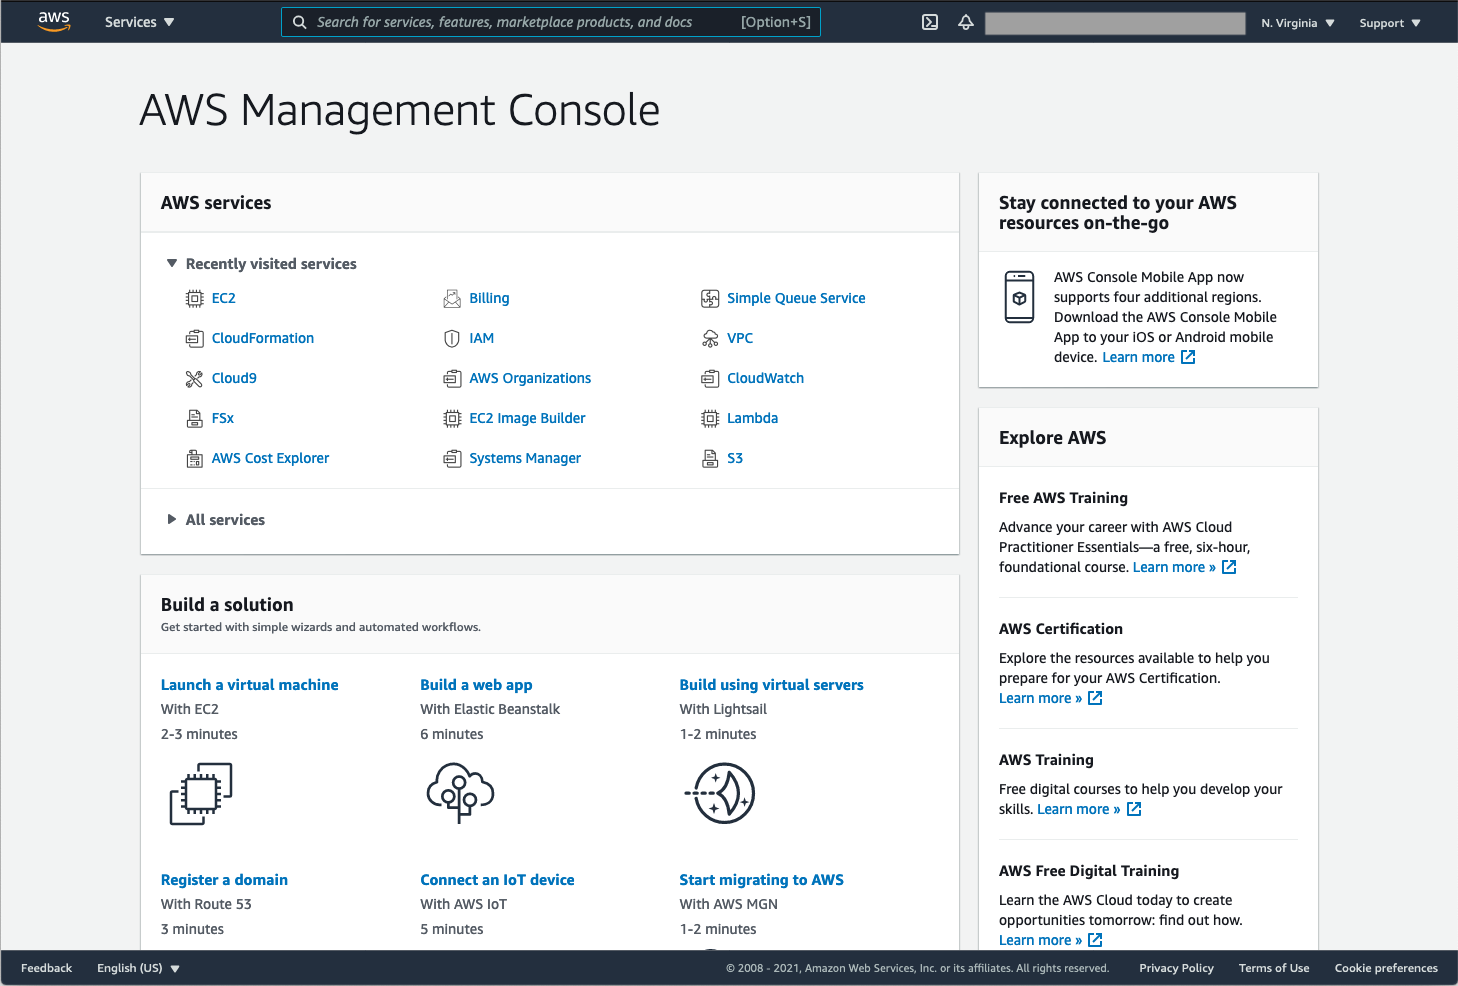Open the Lambda link
This screenshot has height=986, width=1458.
coord(752,418)
